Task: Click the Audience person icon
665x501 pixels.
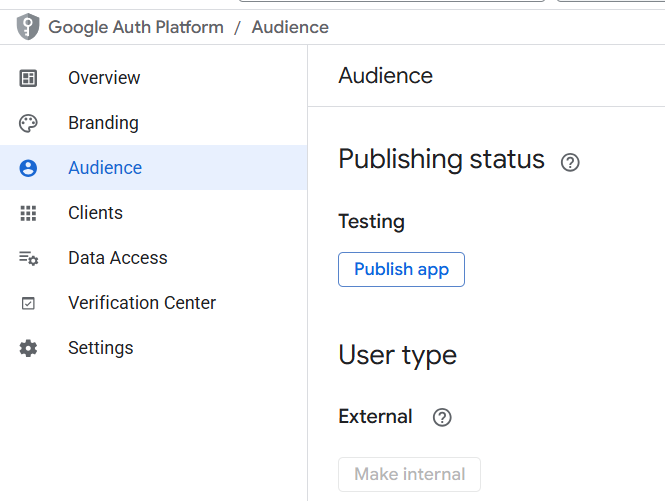Action: coord(28,168)
